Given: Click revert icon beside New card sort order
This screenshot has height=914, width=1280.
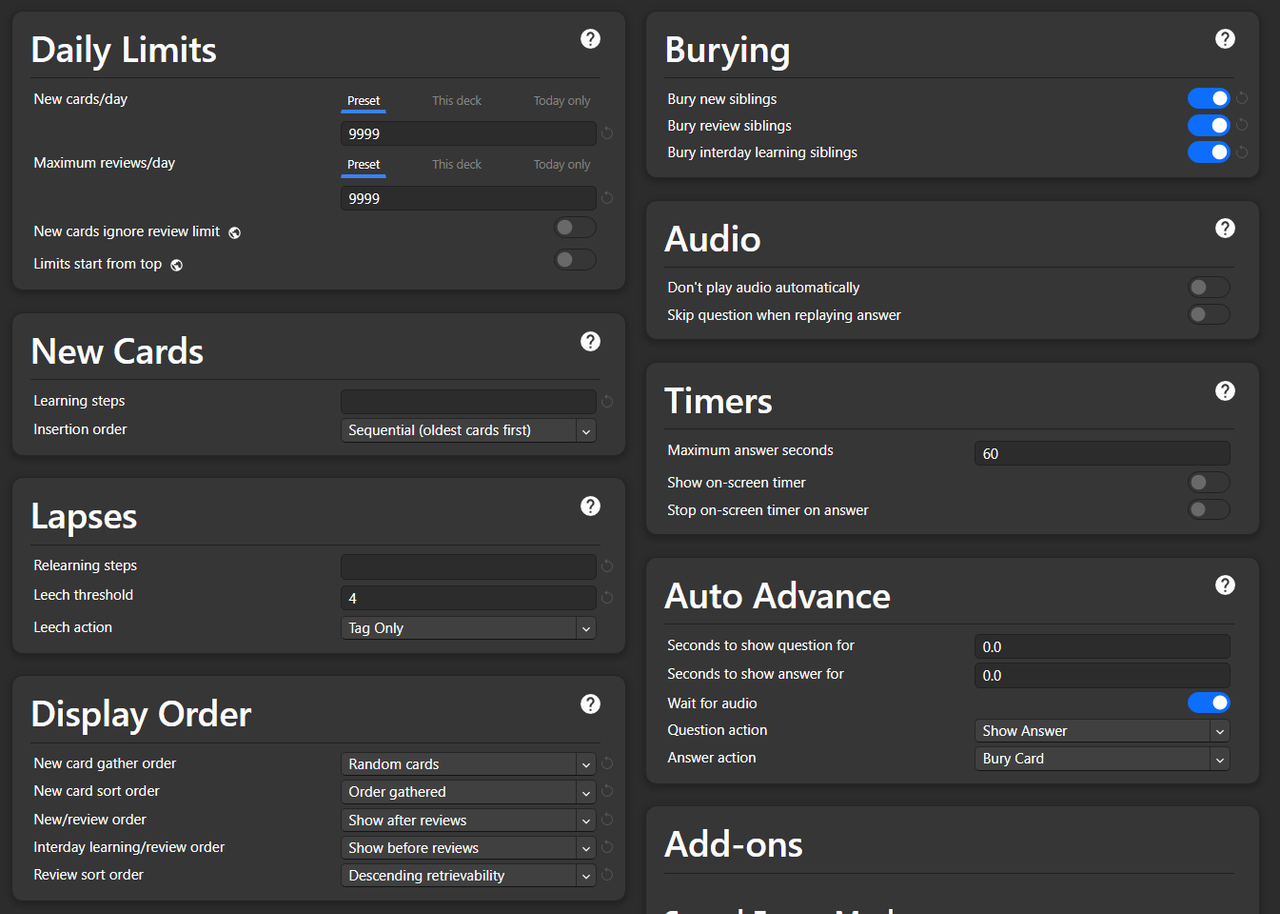Looking at the screenshot, I should tap(607, 792).
